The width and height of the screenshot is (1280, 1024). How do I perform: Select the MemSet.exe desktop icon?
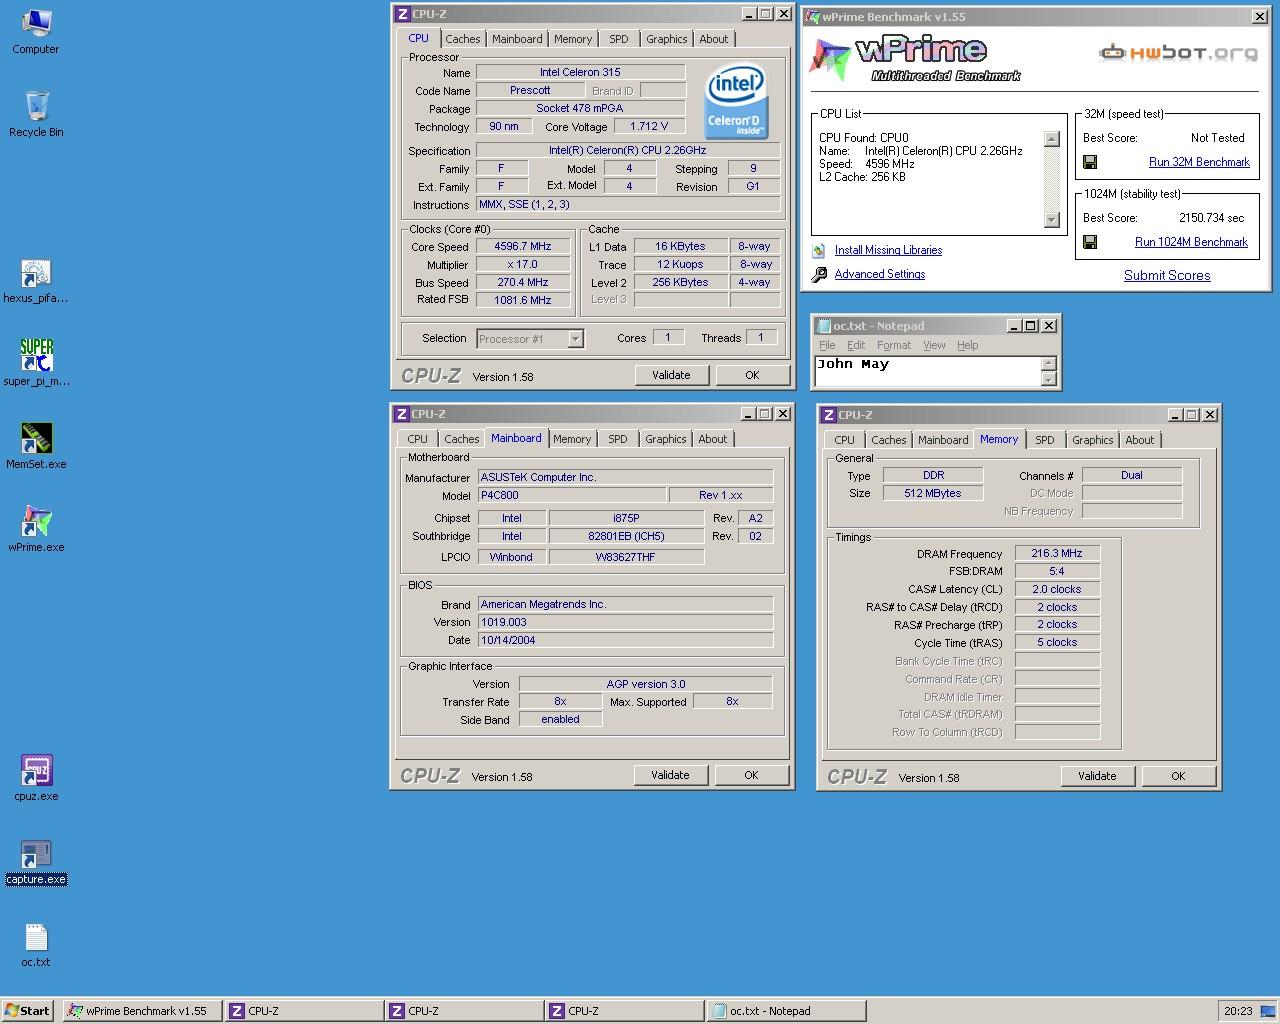point(36,446)
